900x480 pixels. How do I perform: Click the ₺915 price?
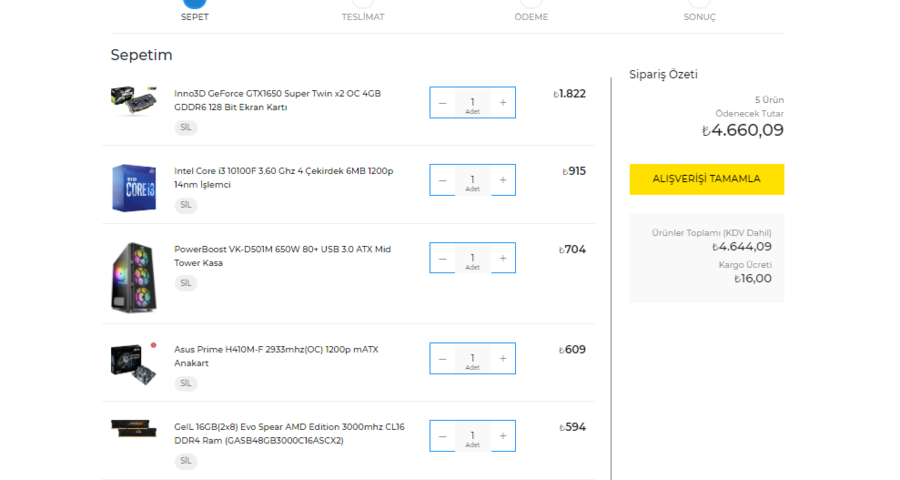tap(574, 171)
